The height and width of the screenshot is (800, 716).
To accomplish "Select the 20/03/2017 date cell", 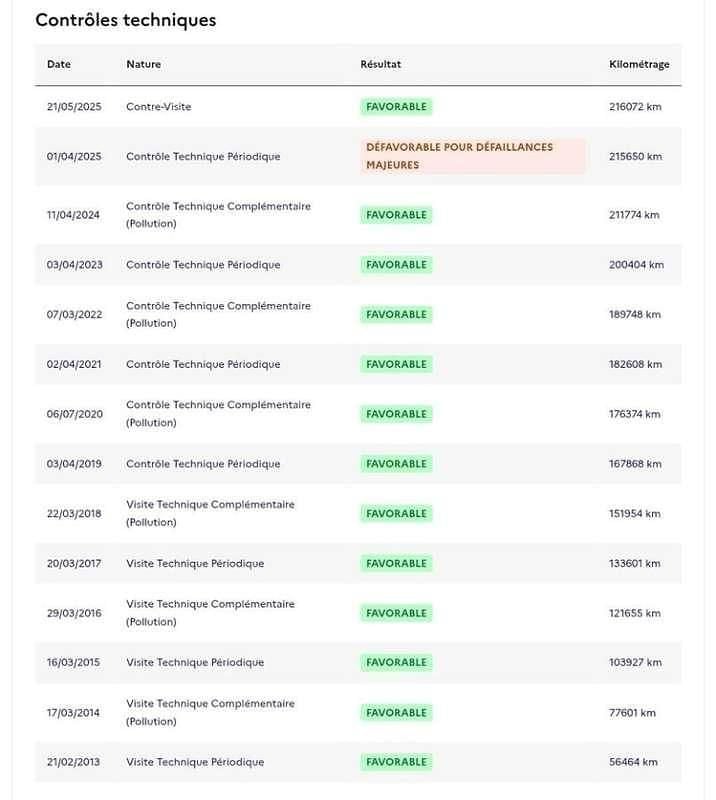I will click(74, 564).
